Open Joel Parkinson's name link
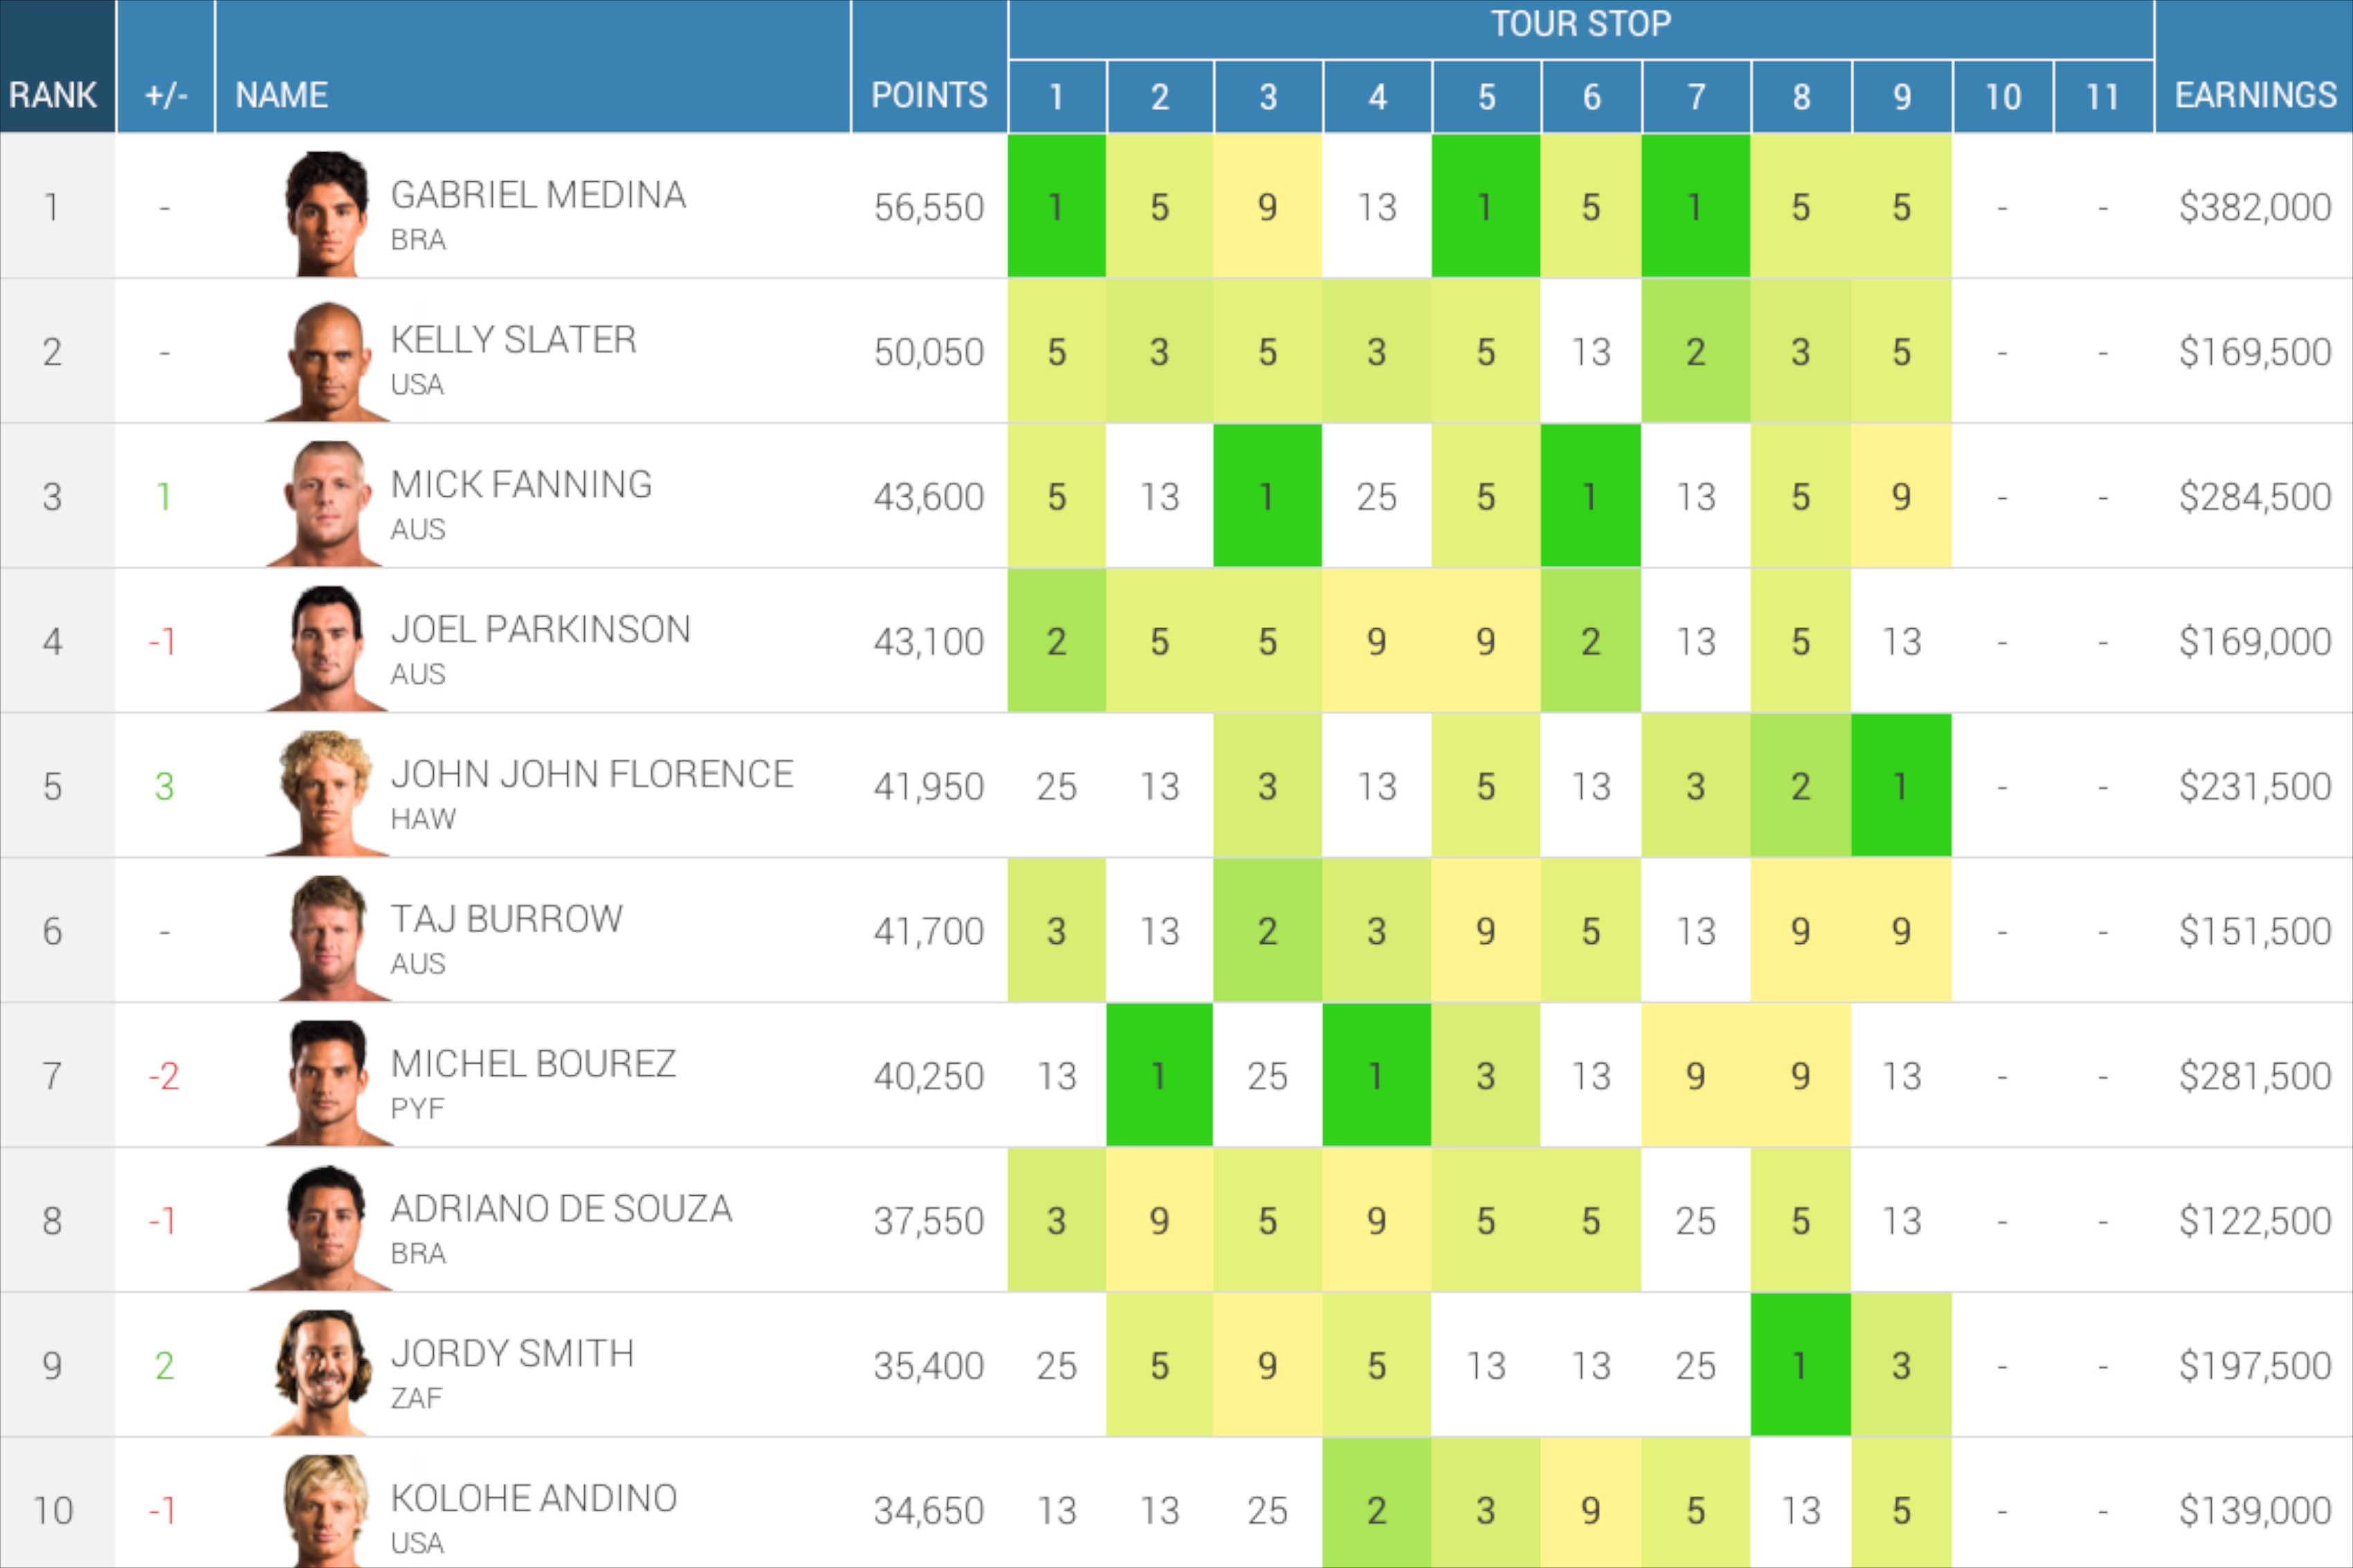 point(540,629)
